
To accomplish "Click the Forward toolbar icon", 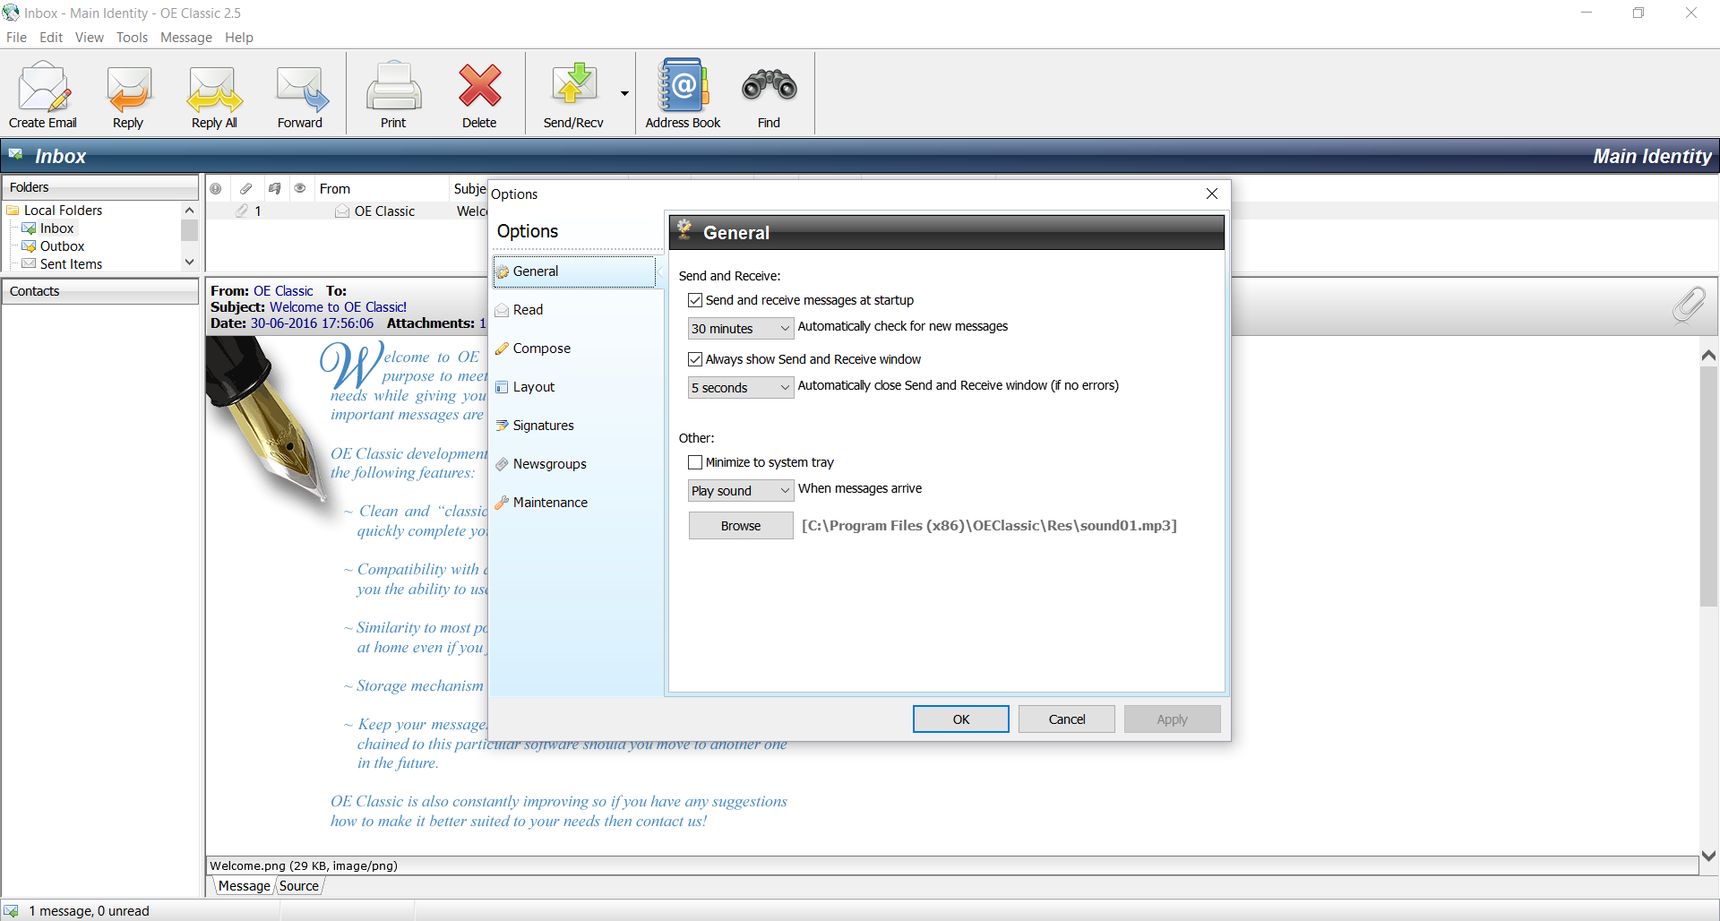I will tap(301, 87).
